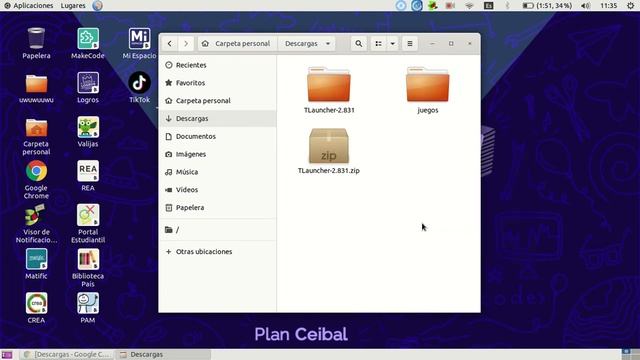
Task: Open the Aplicaciones menu
Action: 29,5
